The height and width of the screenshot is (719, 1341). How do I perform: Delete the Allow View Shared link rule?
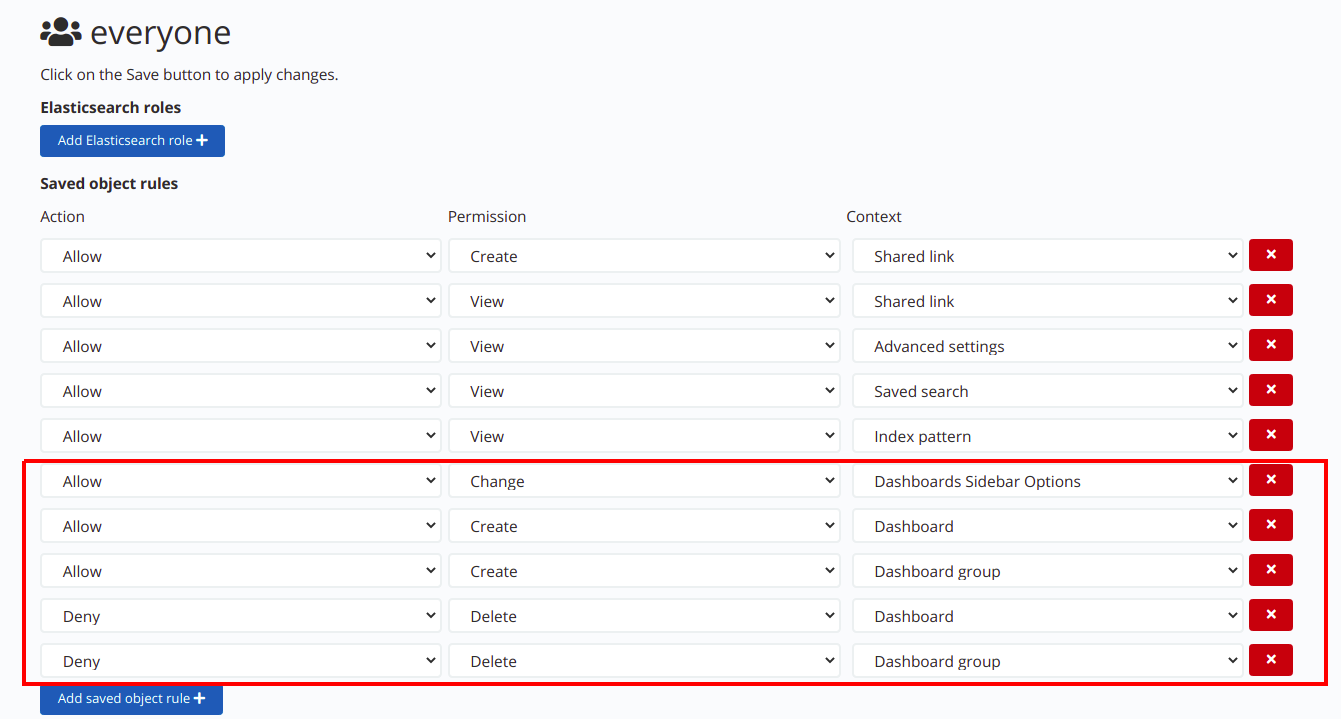point(1270,300)
